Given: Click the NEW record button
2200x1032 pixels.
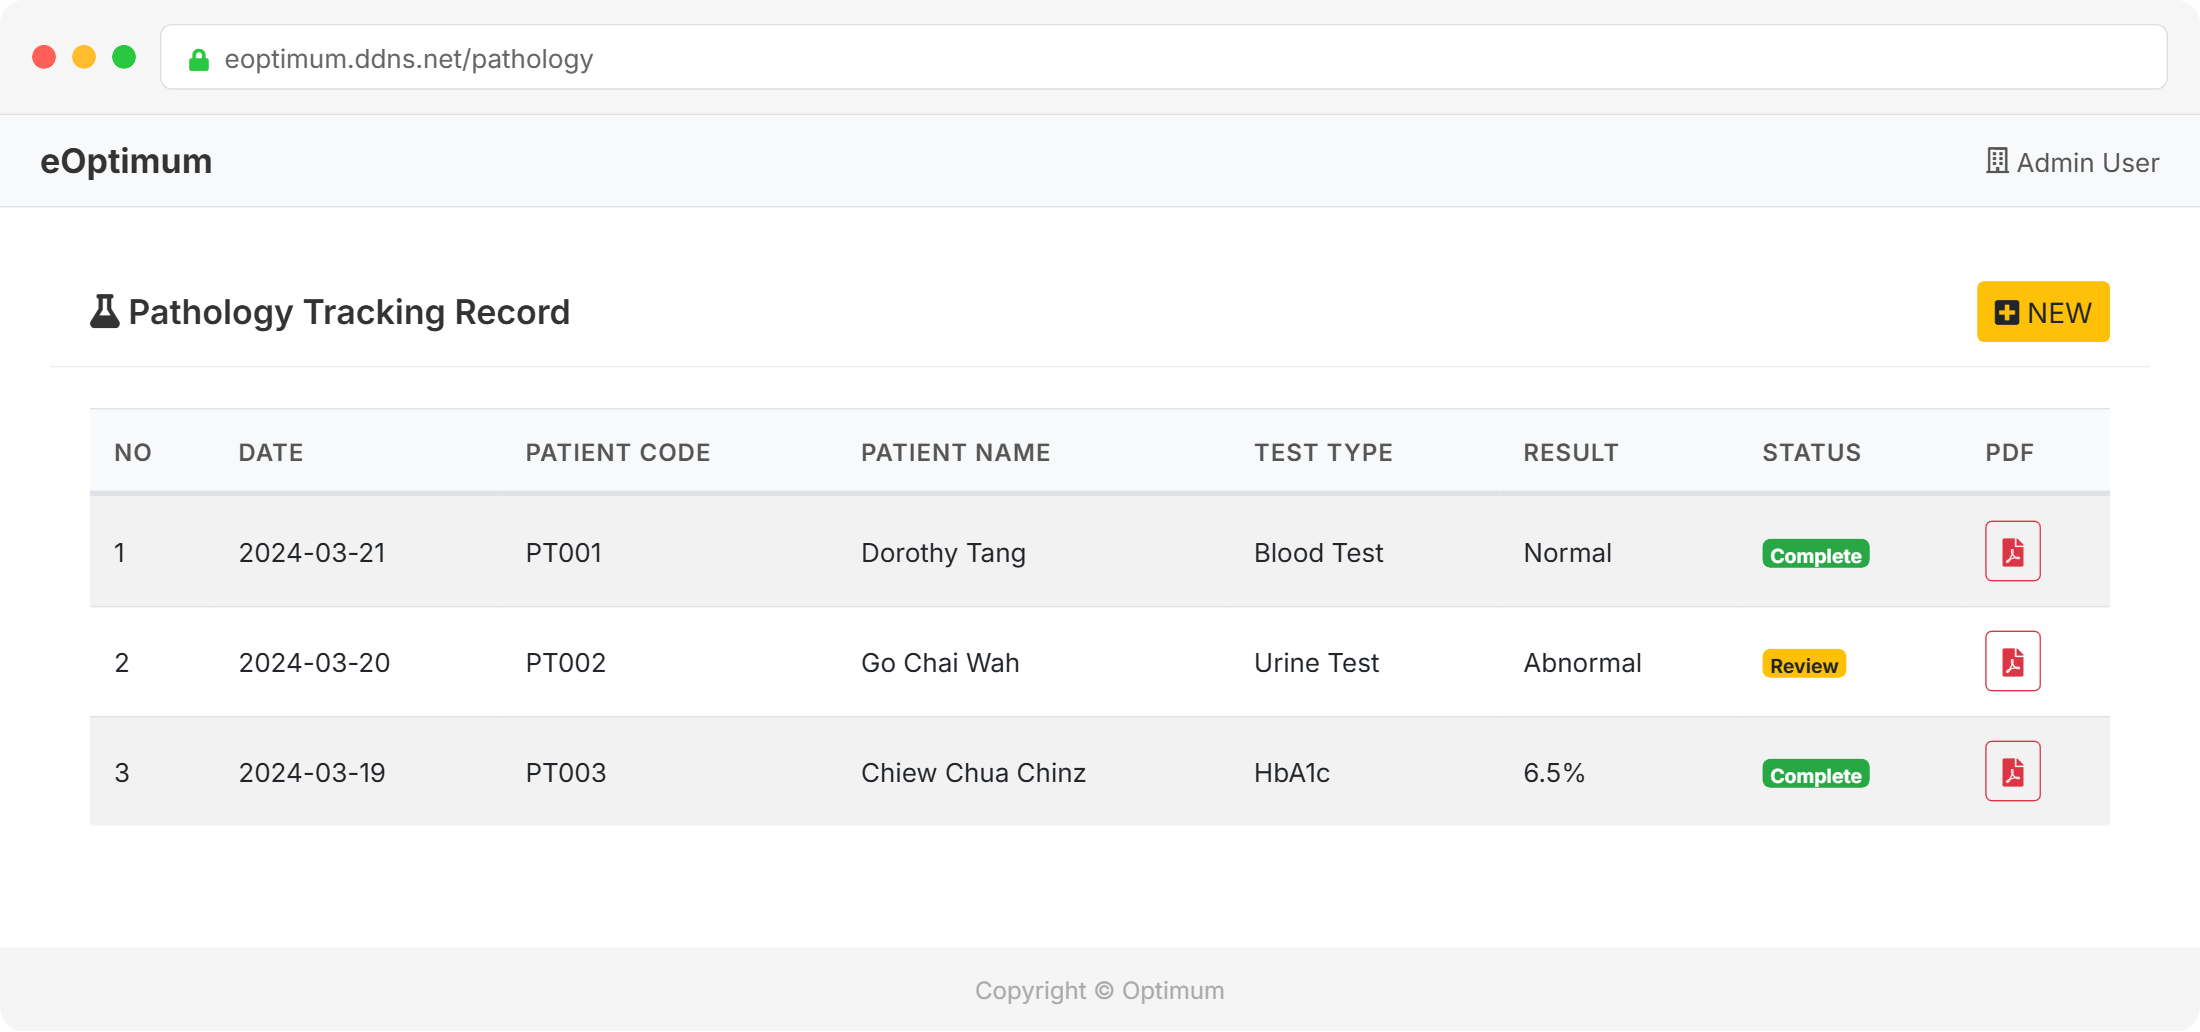Looking at the screenshot, I should pyautogui.click(x=2042, y=312).
